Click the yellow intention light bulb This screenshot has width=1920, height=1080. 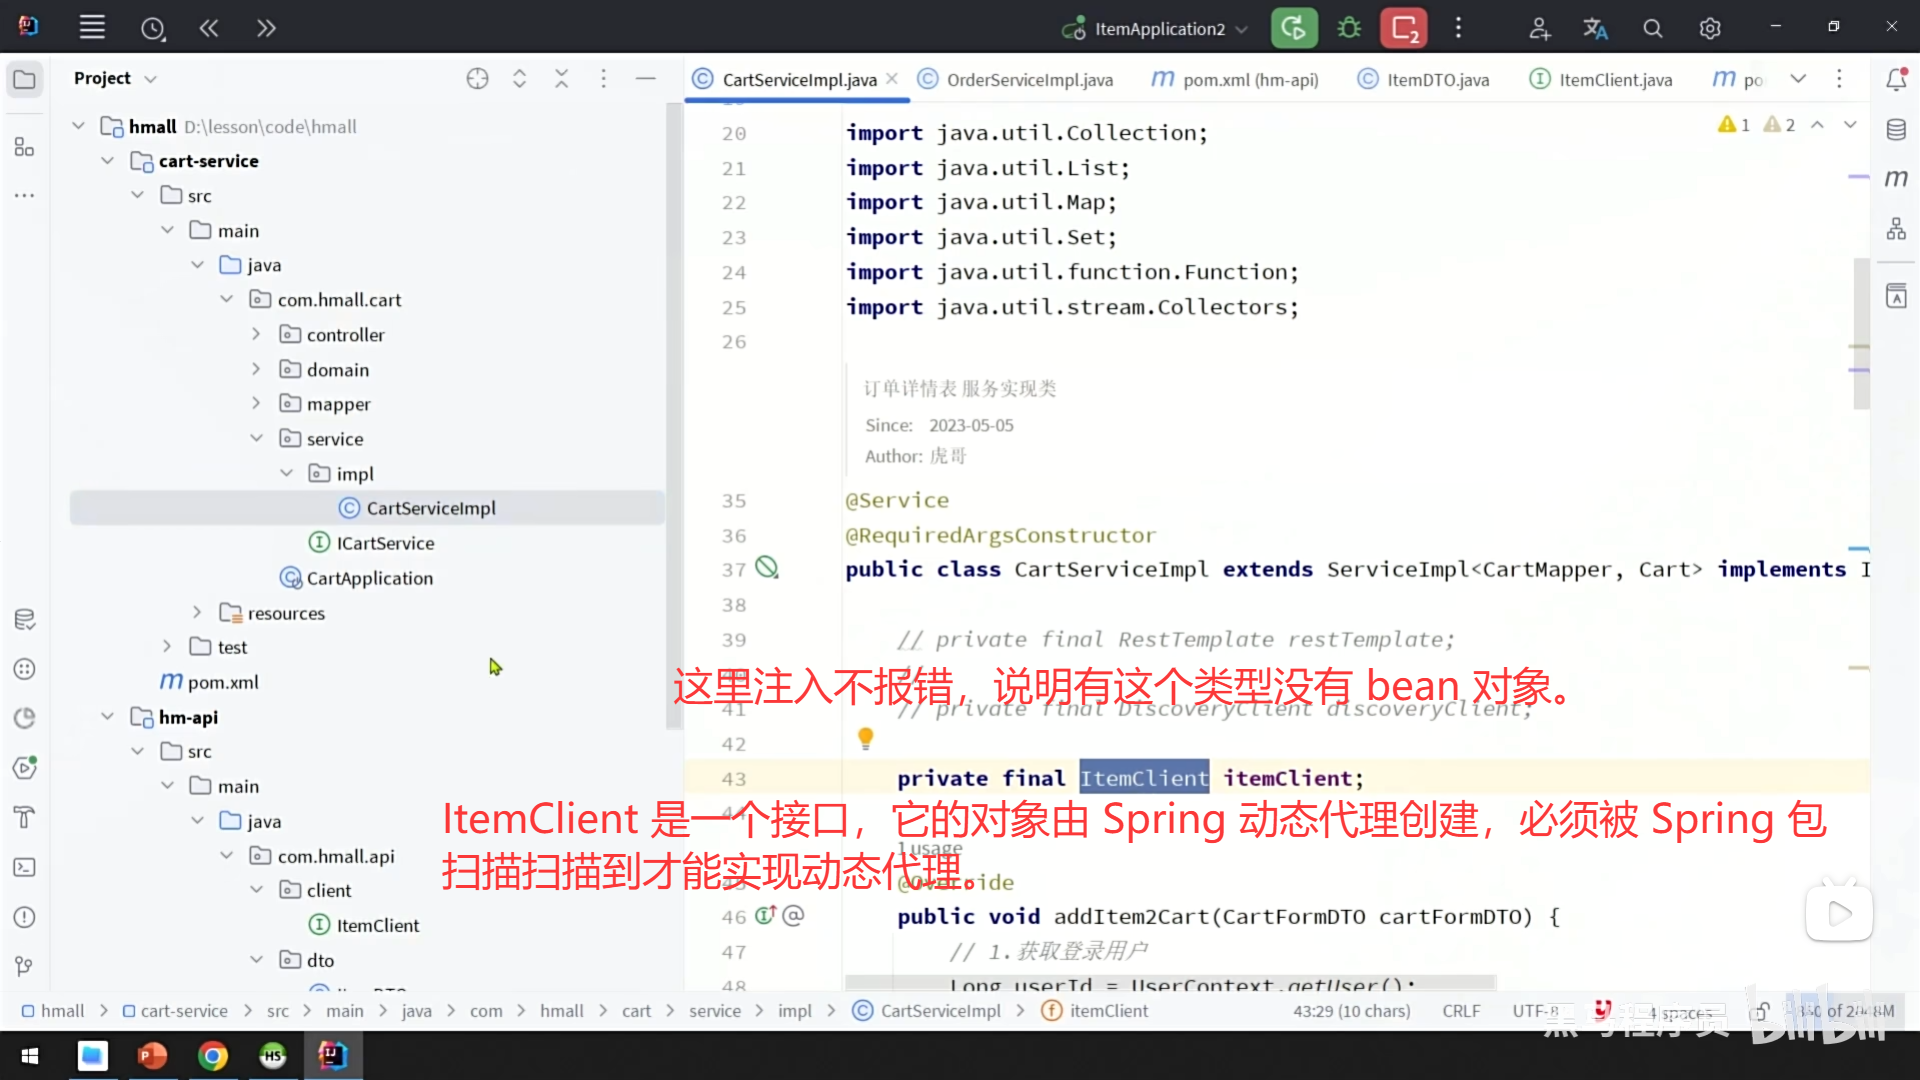(866, 738)
